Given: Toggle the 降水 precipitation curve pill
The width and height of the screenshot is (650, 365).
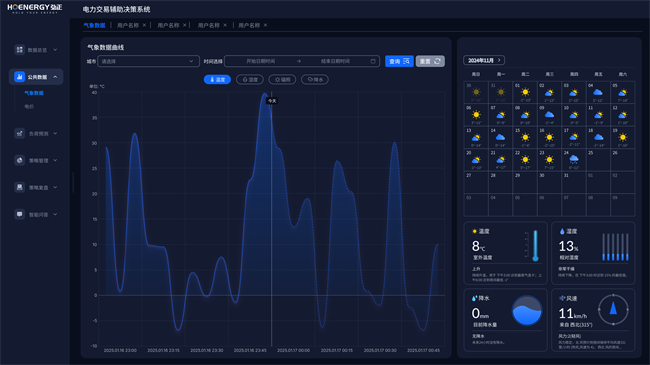Looking at the screenshot, I should click(315, 79).
